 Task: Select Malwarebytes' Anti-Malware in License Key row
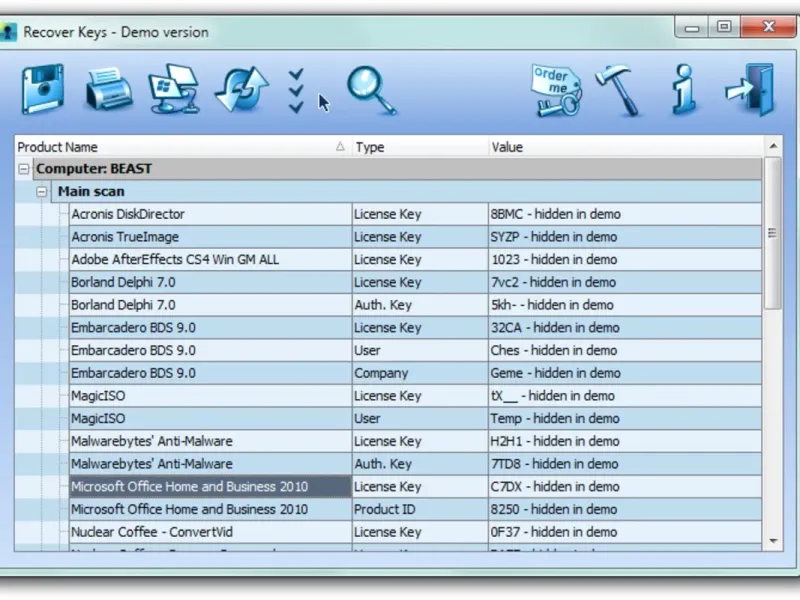(x=152, y=441)
